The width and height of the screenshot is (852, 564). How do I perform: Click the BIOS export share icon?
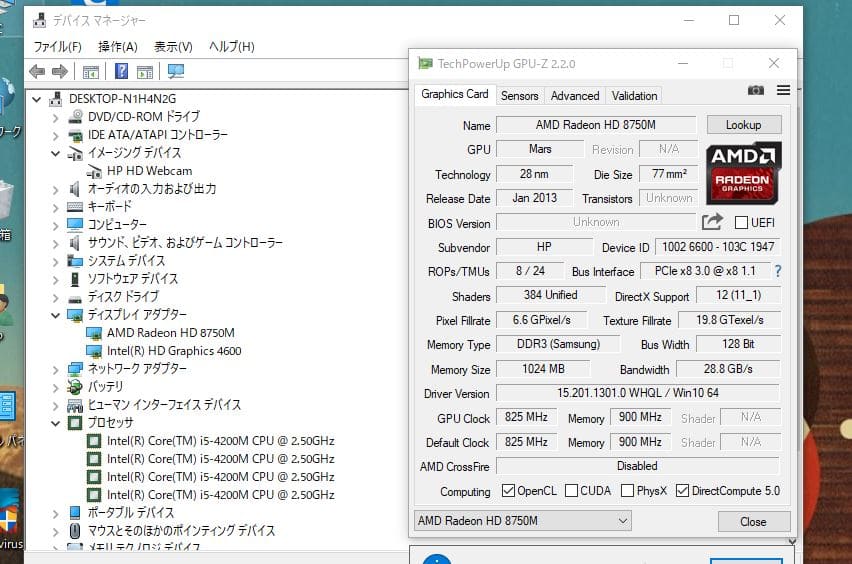tap(712, 222)
